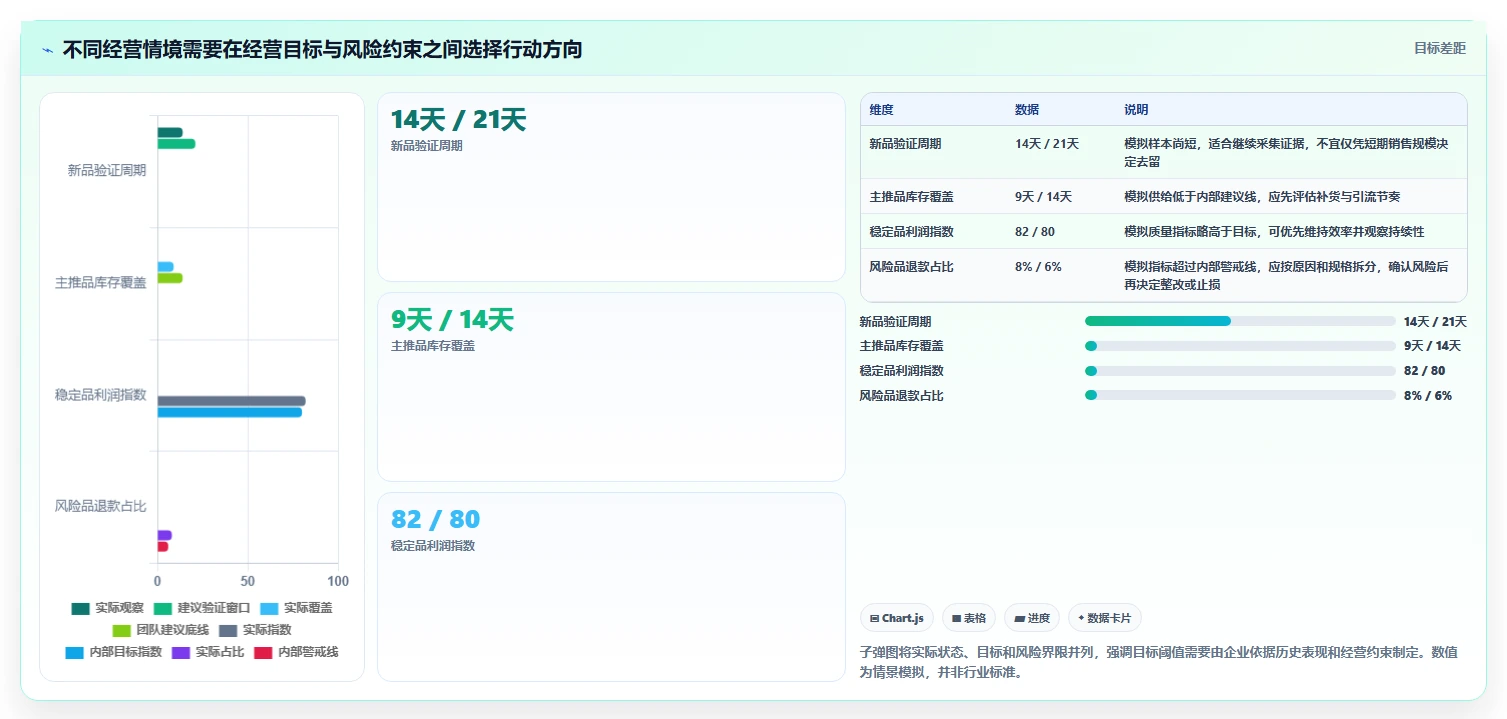Click the 目标差距 label at top right
This screenshot has height=719, width=1507.
click(1440, 48)
